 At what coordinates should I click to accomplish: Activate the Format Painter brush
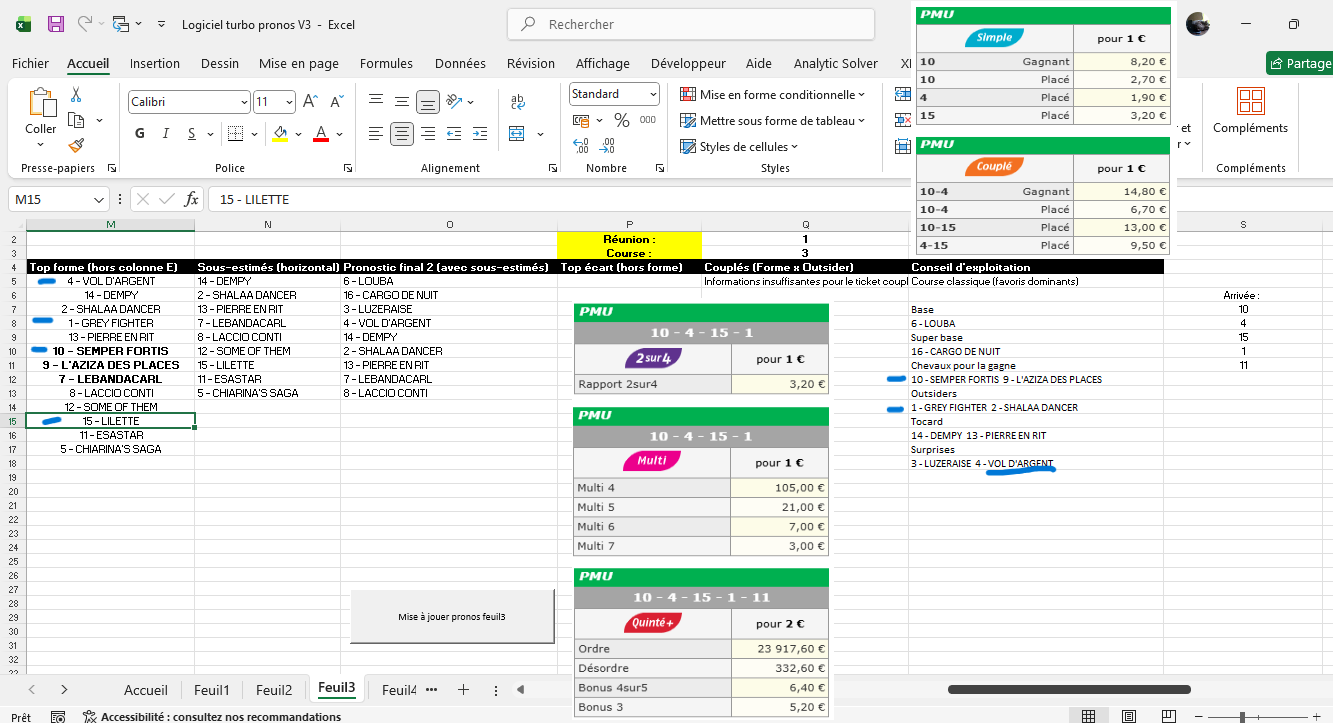76,145
